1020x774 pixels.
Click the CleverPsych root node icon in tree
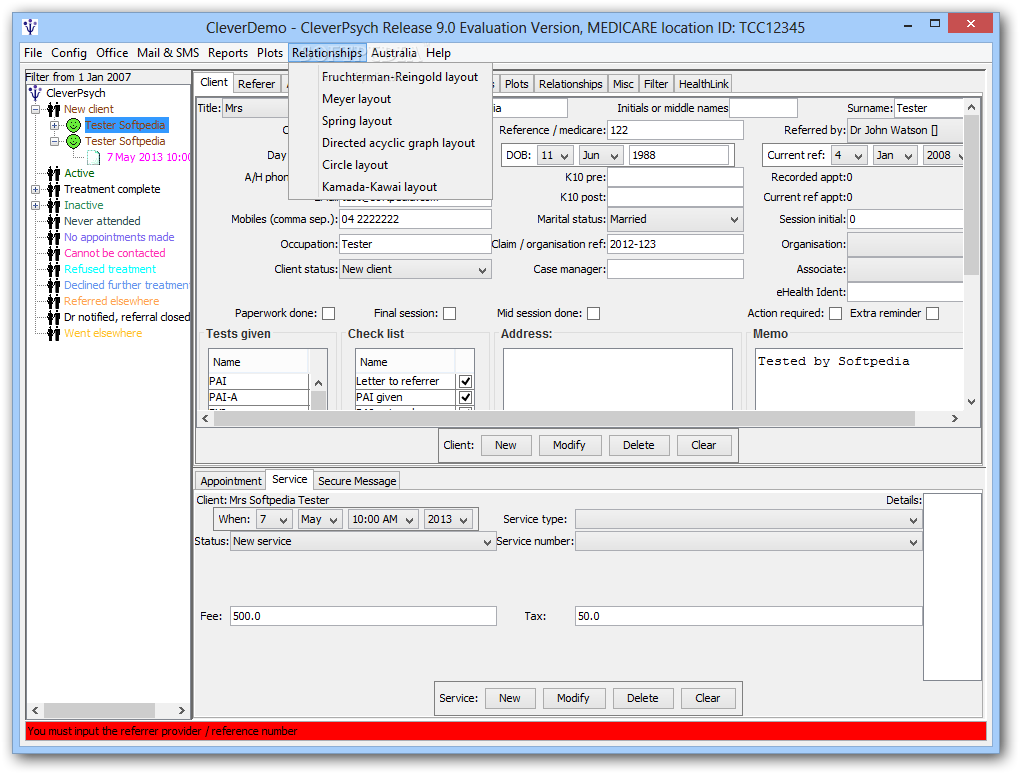click(35, 93)
